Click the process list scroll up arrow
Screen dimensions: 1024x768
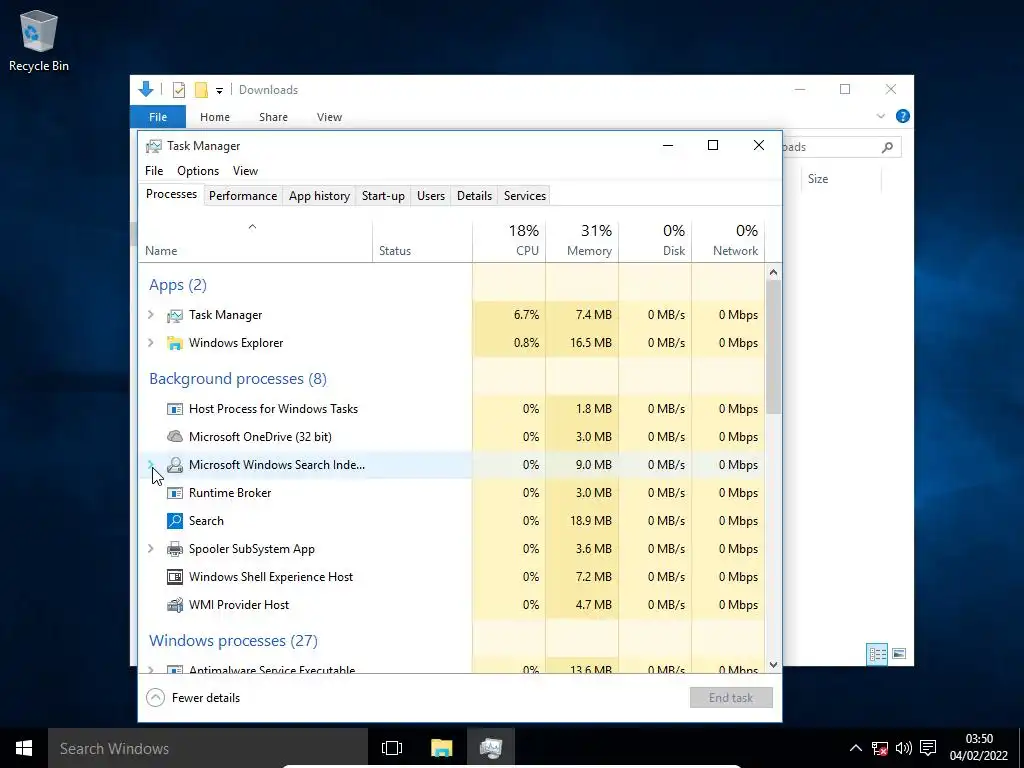tap(773, 272)
